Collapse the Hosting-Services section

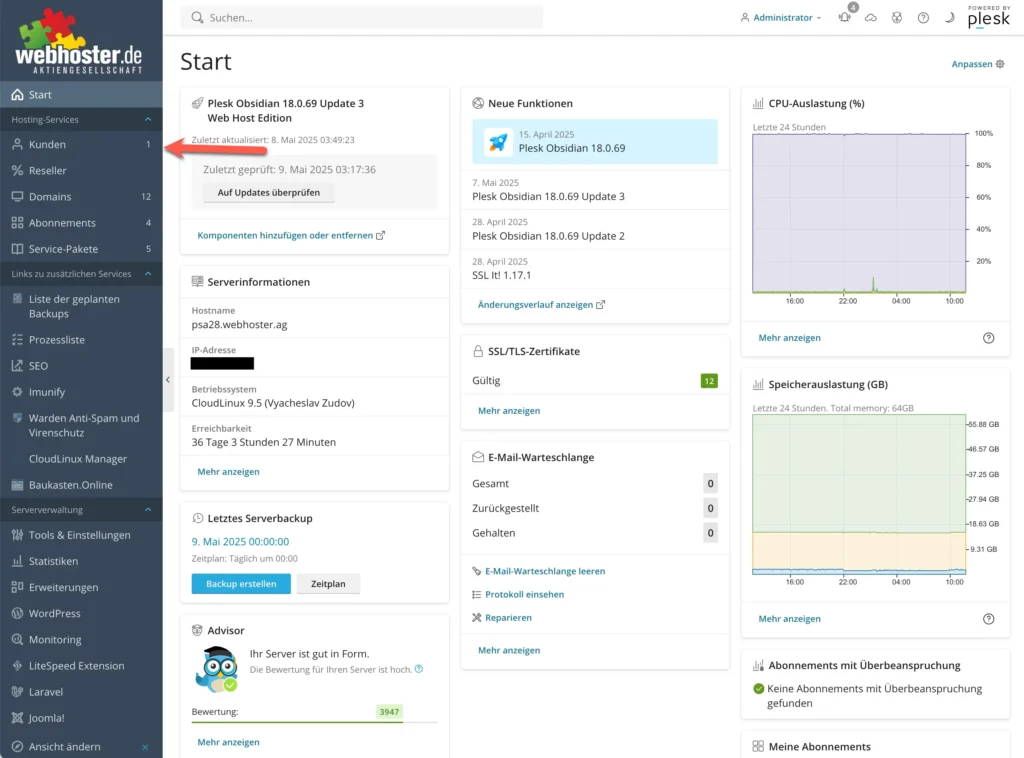tap(148, 119)
